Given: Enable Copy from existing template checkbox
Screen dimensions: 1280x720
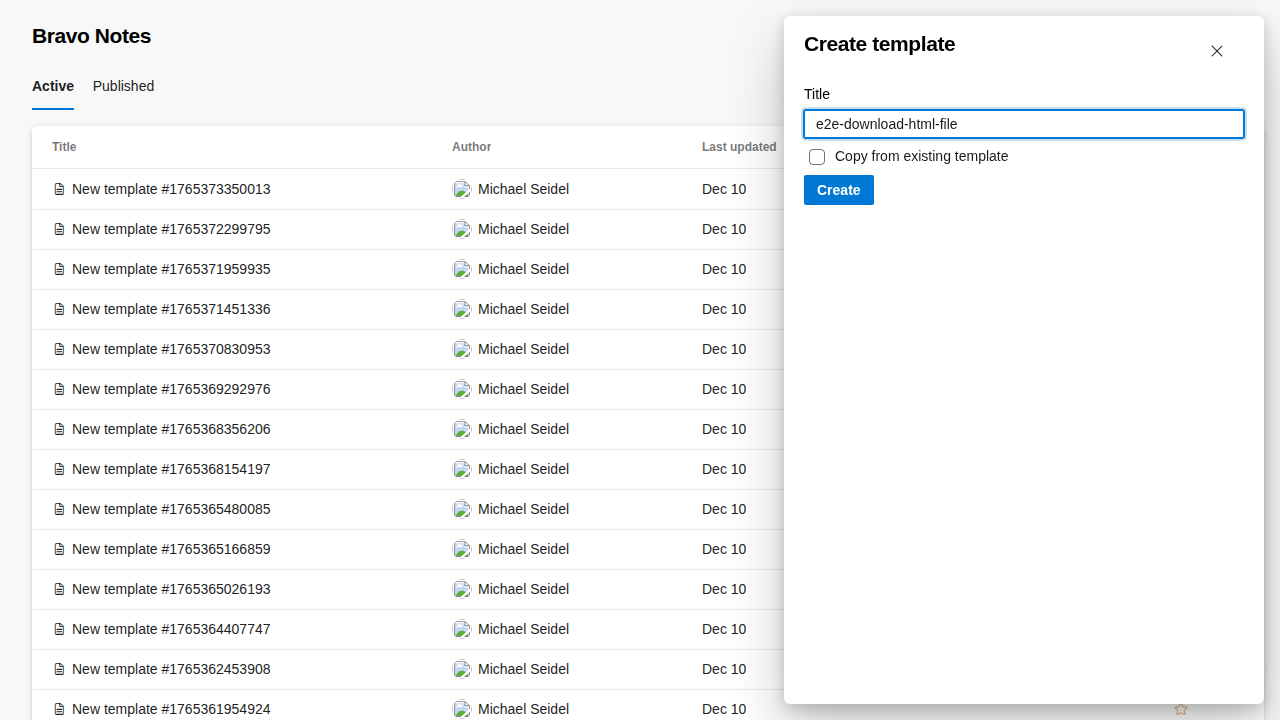Looking at the screenshot, I should [x=817, y=157].
